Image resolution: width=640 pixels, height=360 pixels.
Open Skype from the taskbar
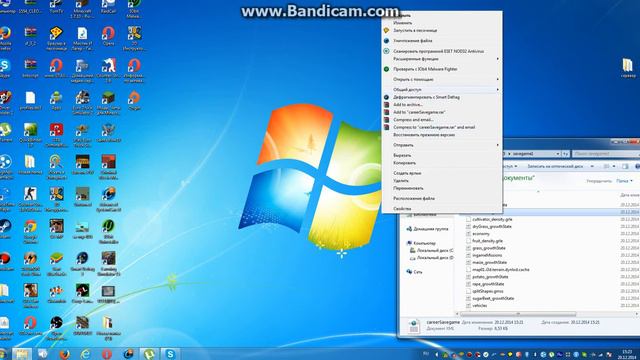tap(170, 354)
